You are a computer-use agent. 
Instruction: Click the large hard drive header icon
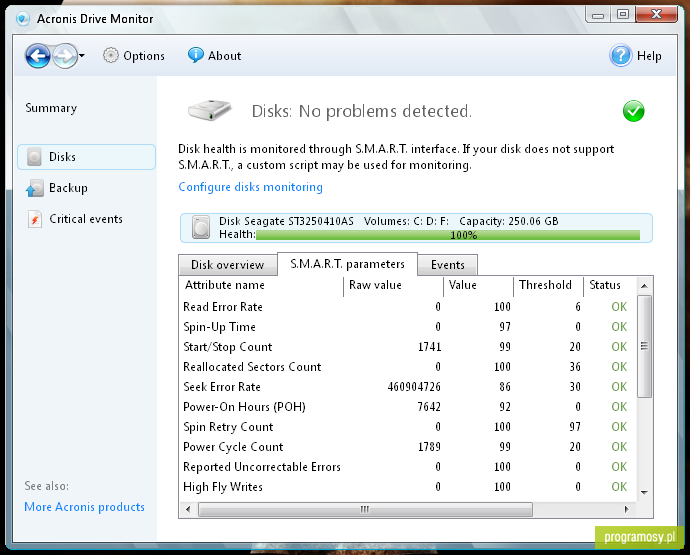(x=209, y=110)
